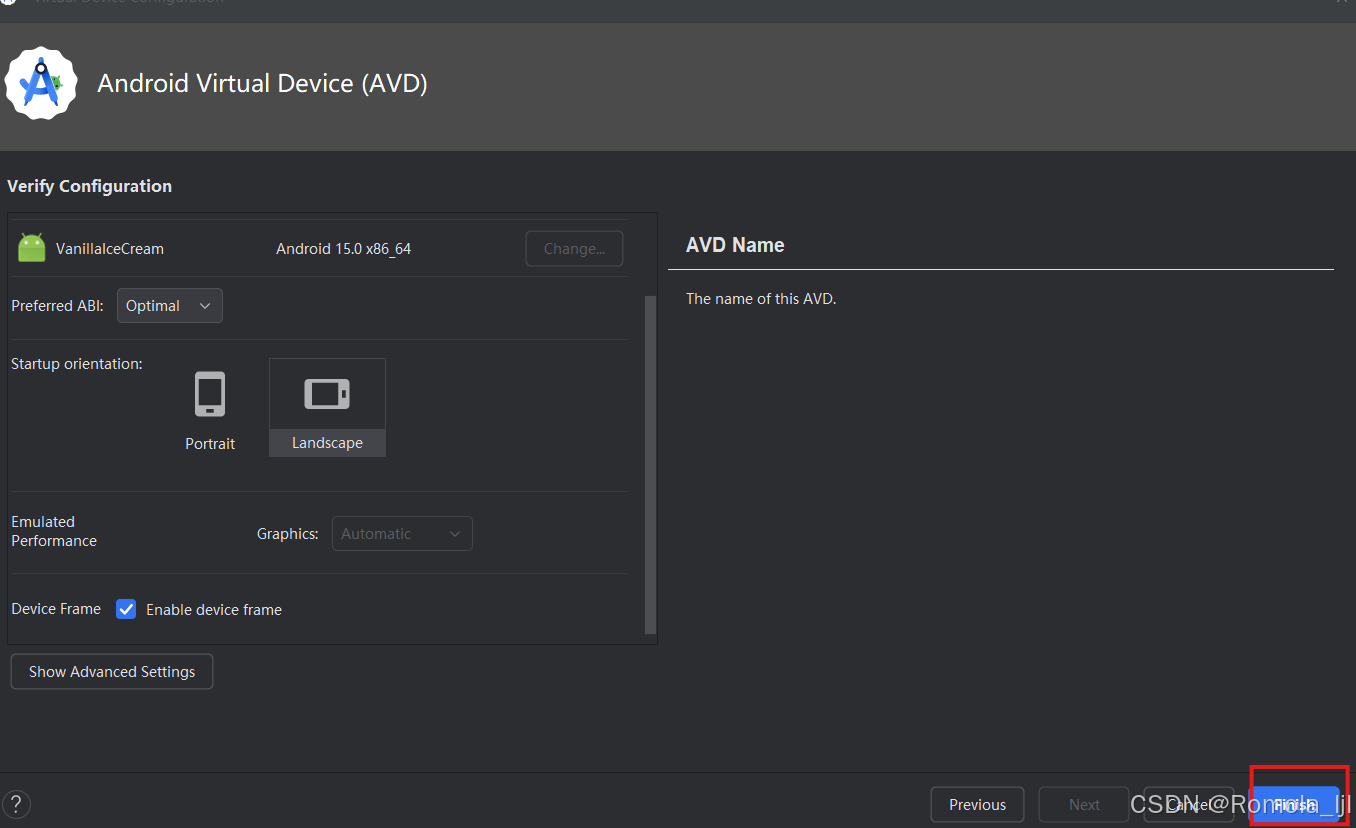Click the VanillaIceCream image name

coord(110,249)
